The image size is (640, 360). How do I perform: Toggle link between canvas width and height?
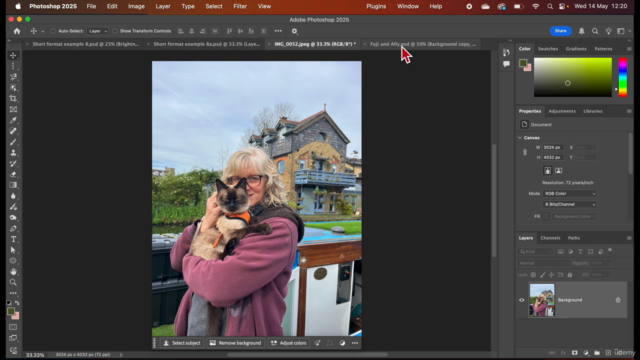pyautogui.click(x=525, y=152)
